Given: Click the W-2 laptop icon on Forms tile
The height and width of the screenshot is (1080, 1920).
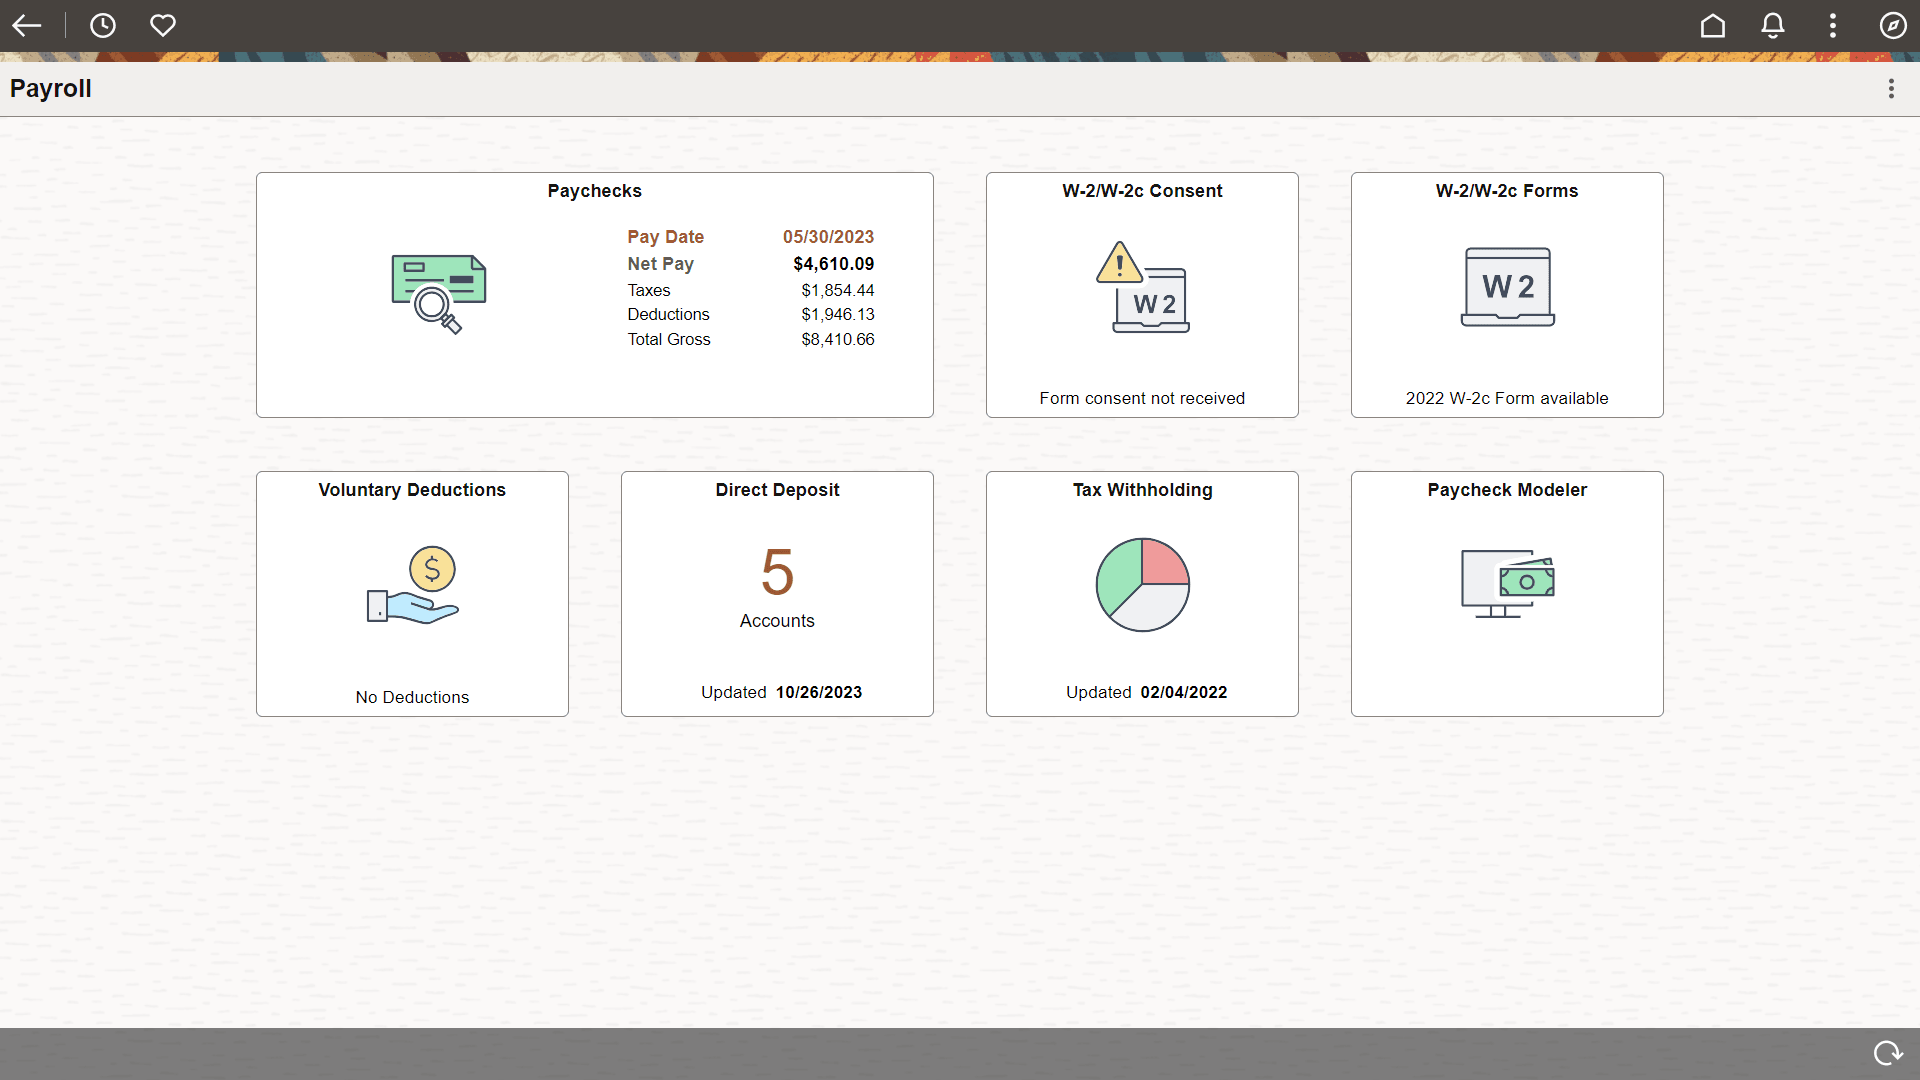Looking at the screenshot, I should 1507,287.
